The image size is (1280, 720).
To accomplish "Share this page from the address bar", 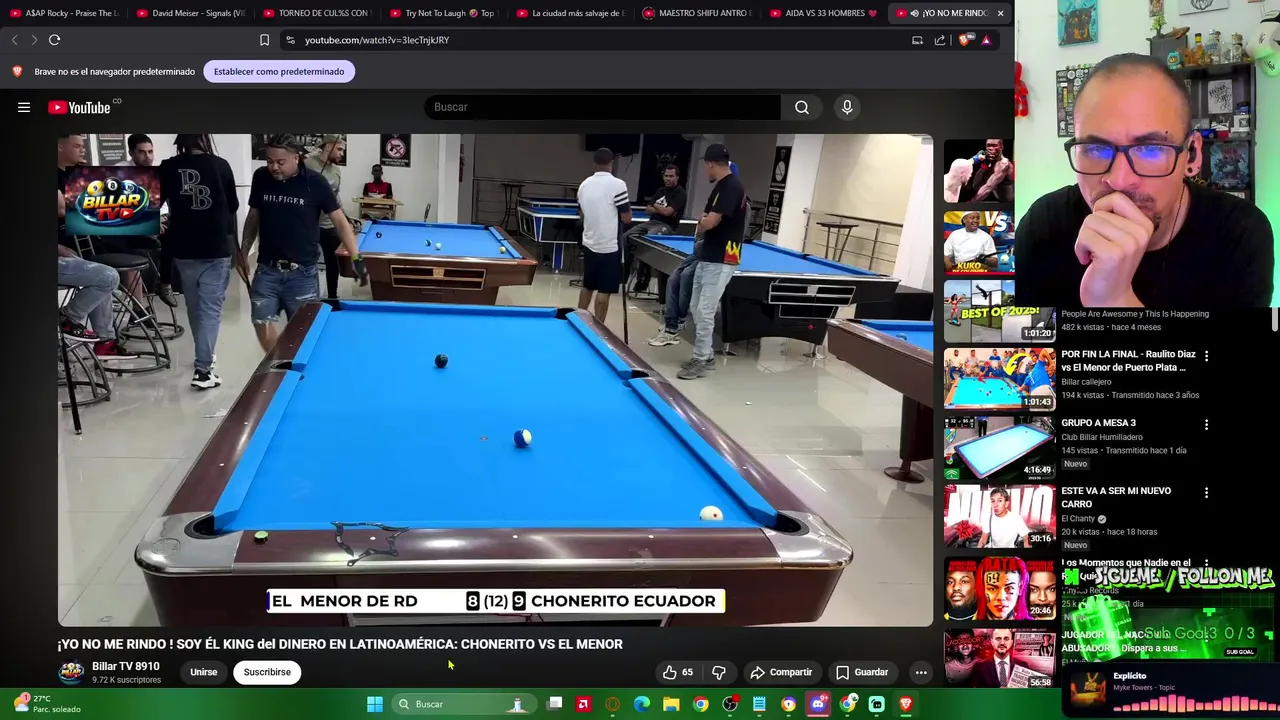I will 940,40.
